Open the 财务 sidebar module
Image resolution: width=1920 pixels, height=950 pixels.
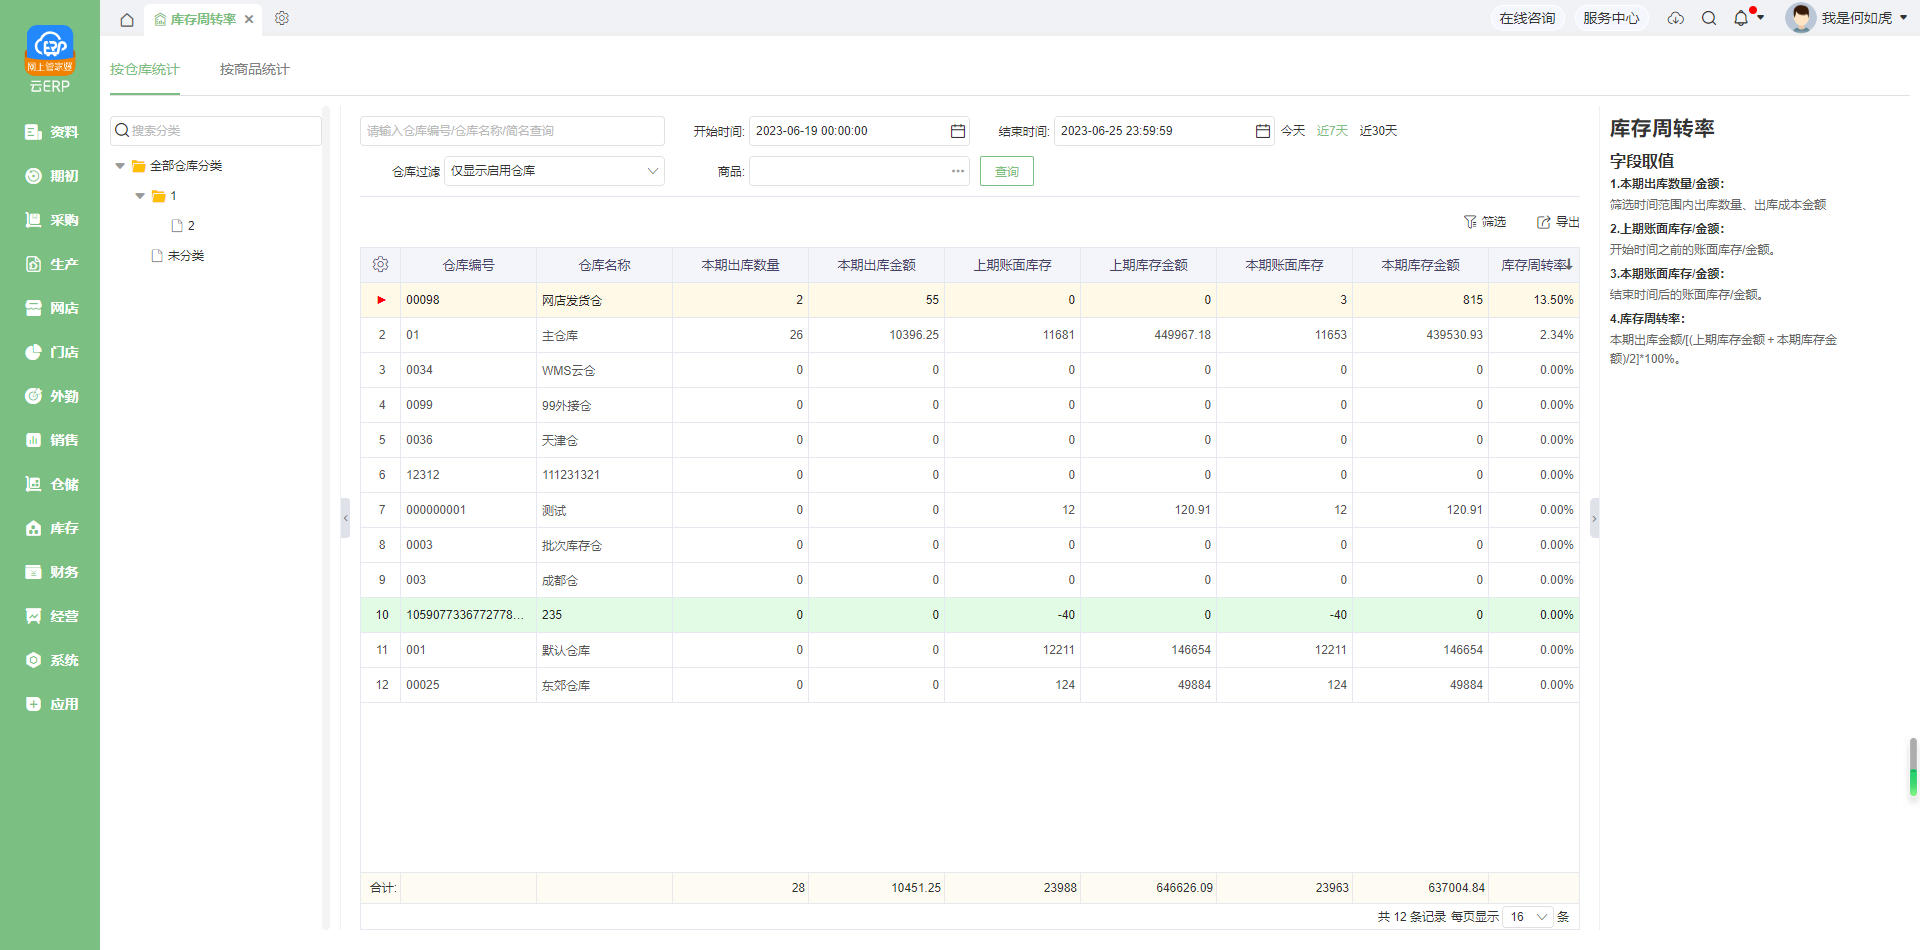[50, 572]
